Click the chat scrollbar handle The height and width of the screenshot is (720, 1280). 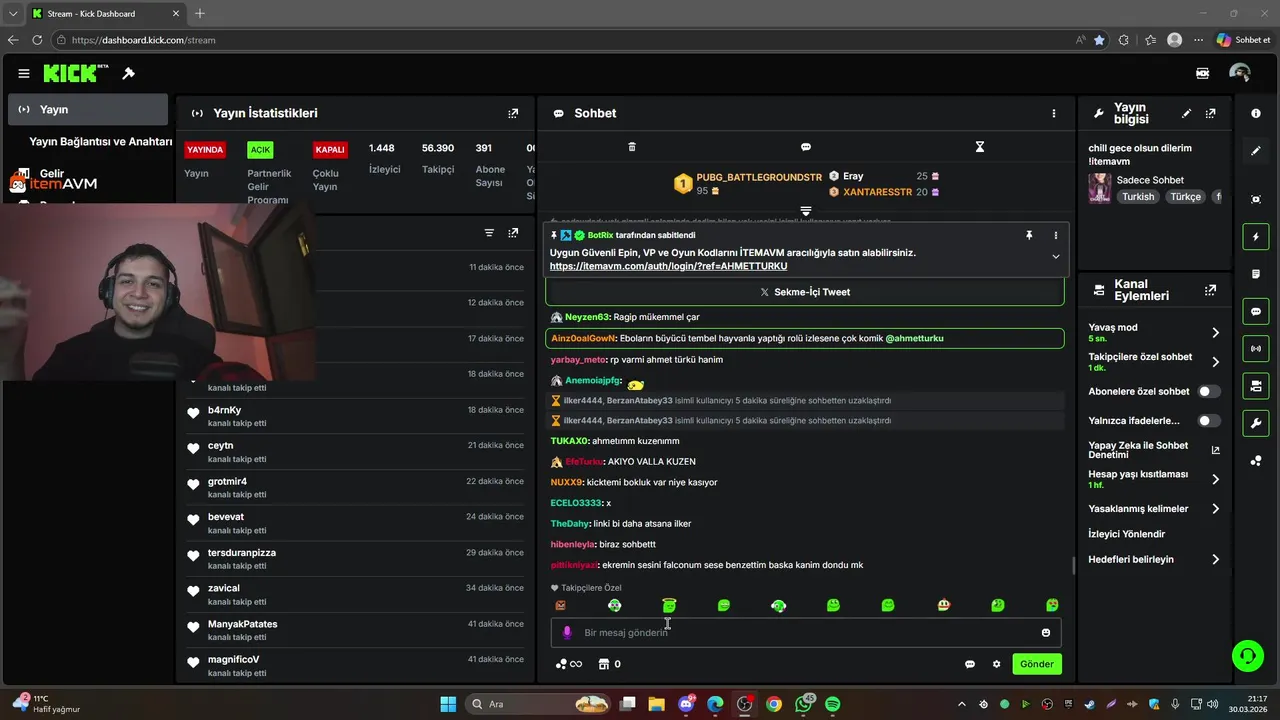pyautogui.click(x=1073, y=566)
